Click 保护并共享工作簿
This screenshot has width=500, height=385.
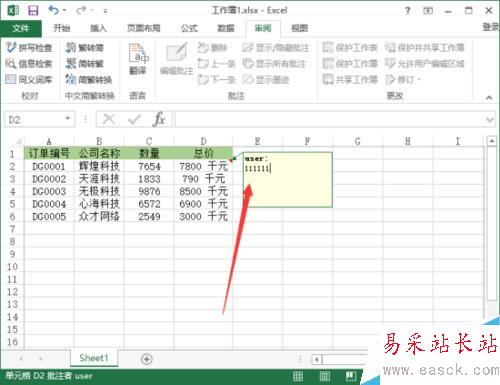[x=425, y=48]
